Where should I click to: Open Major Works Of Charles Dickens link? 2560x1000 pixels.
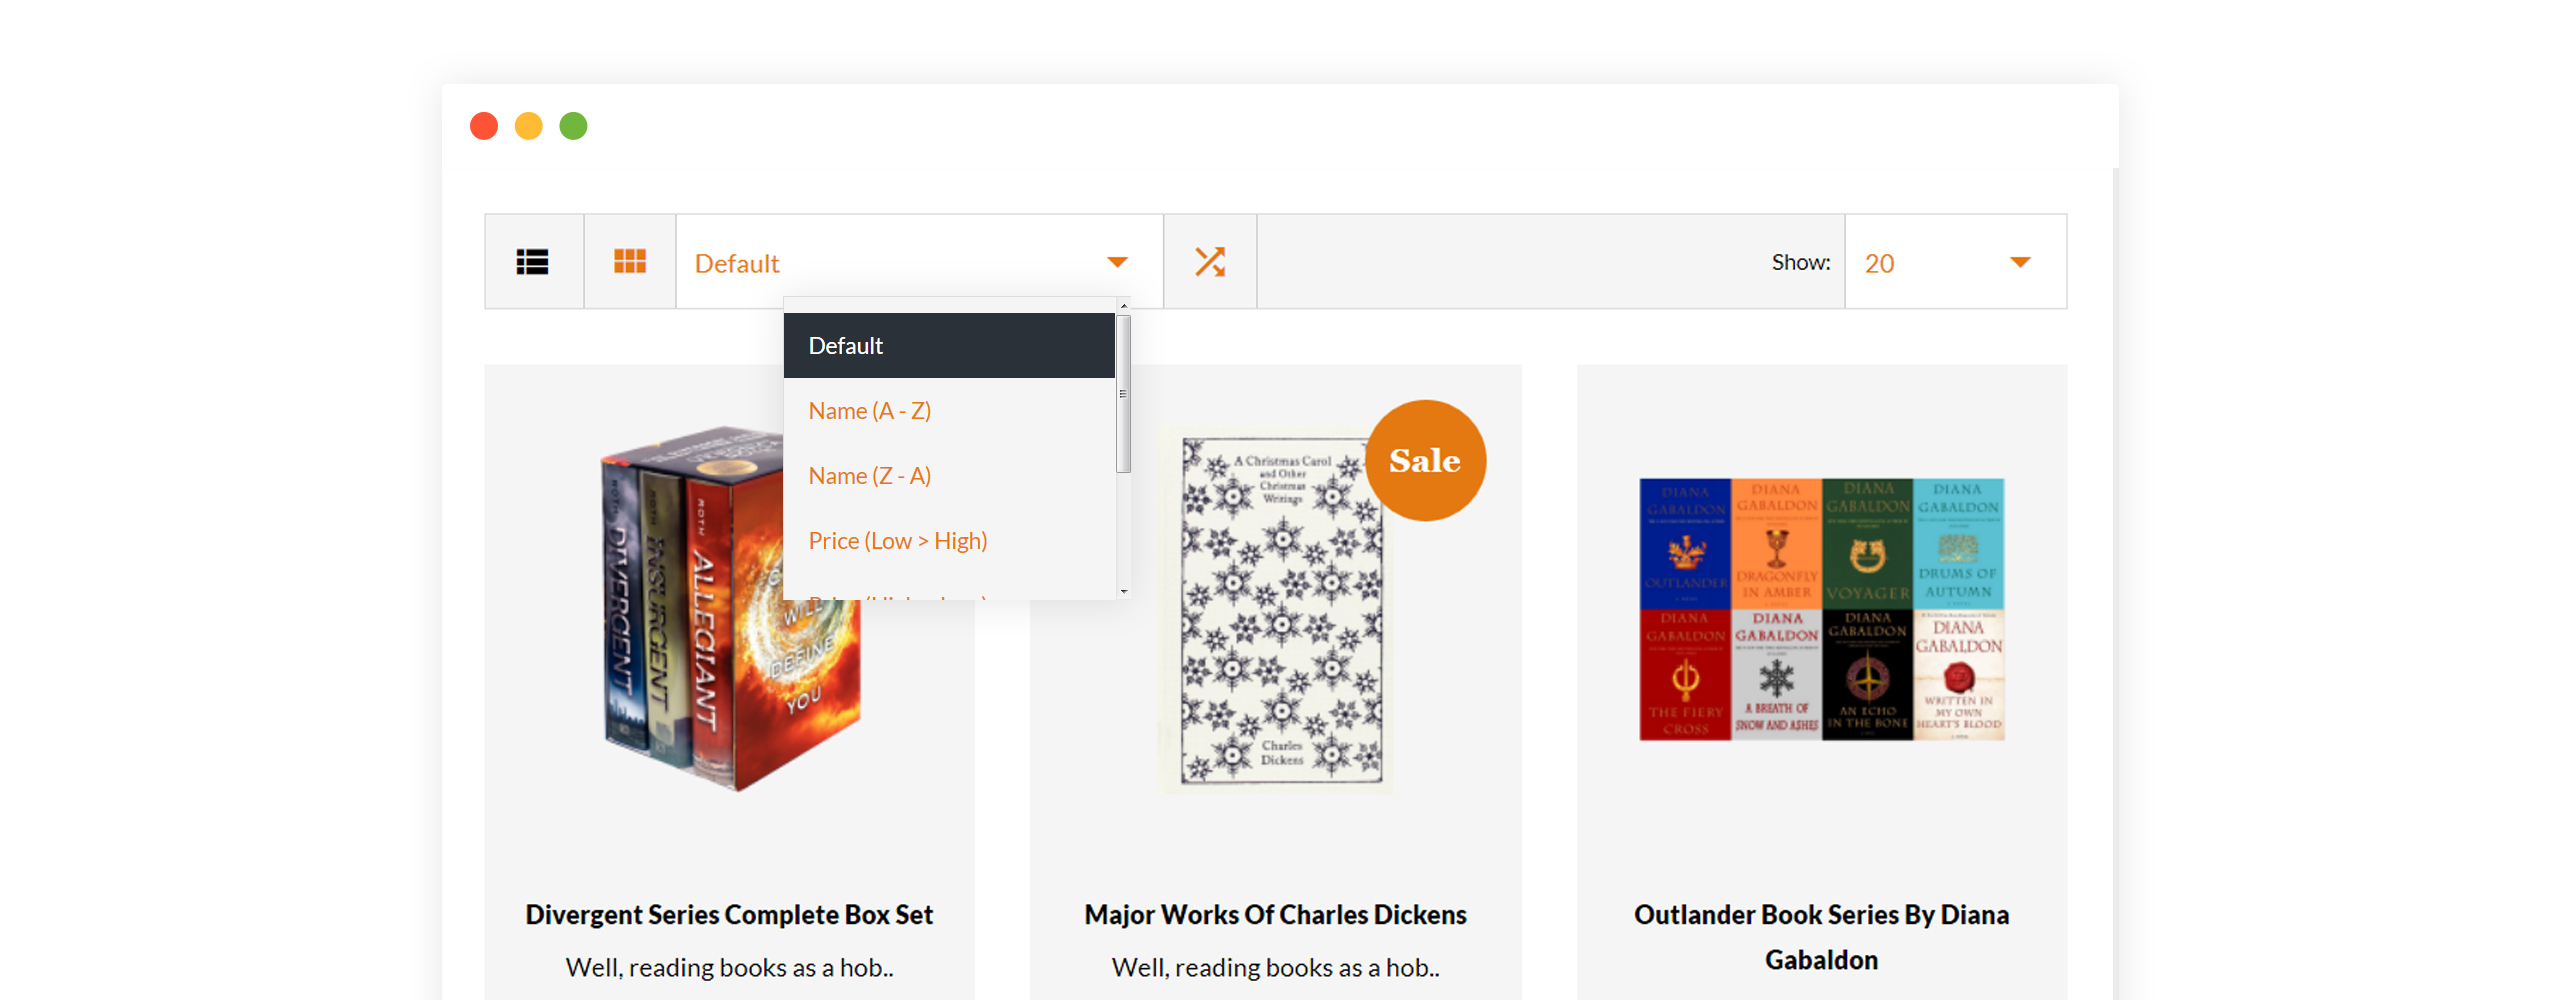click(1275, 914)
